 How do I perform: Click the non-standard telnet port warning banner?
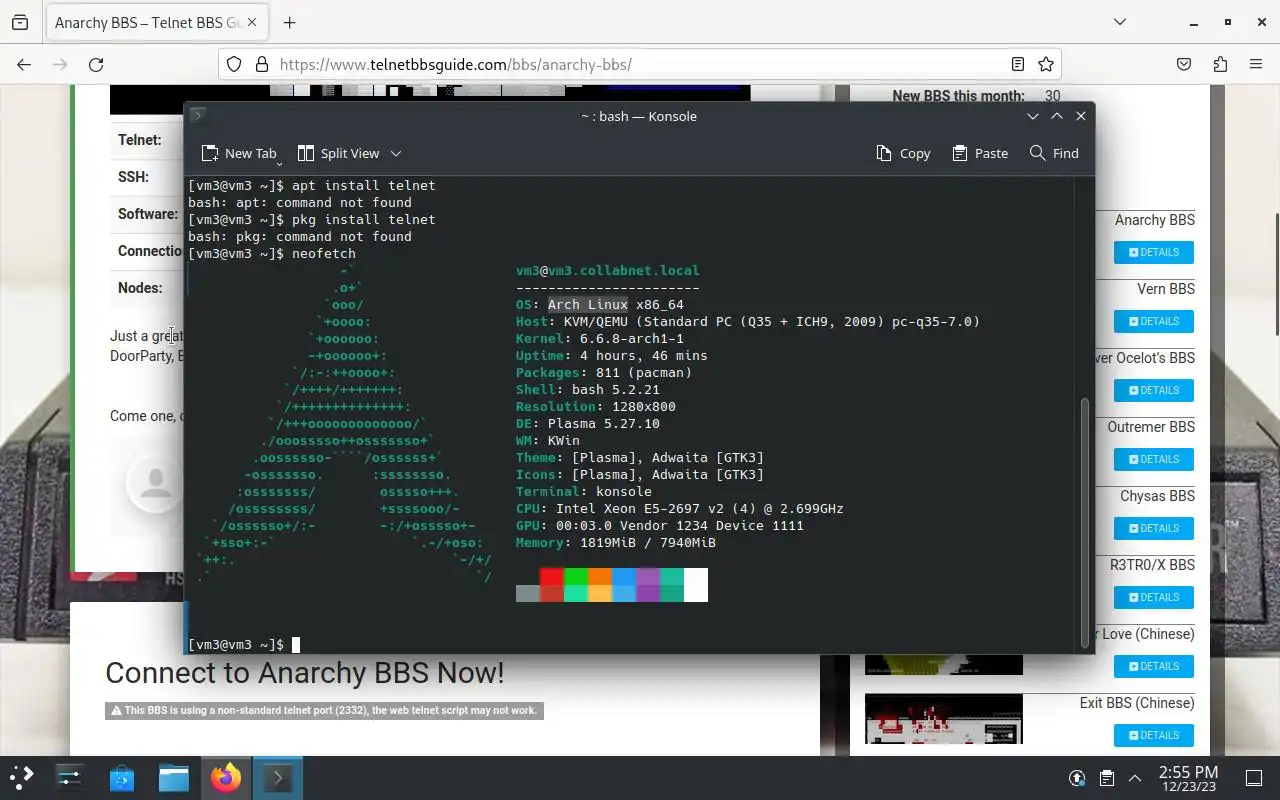pyautogui.click(x=324, y=711)
